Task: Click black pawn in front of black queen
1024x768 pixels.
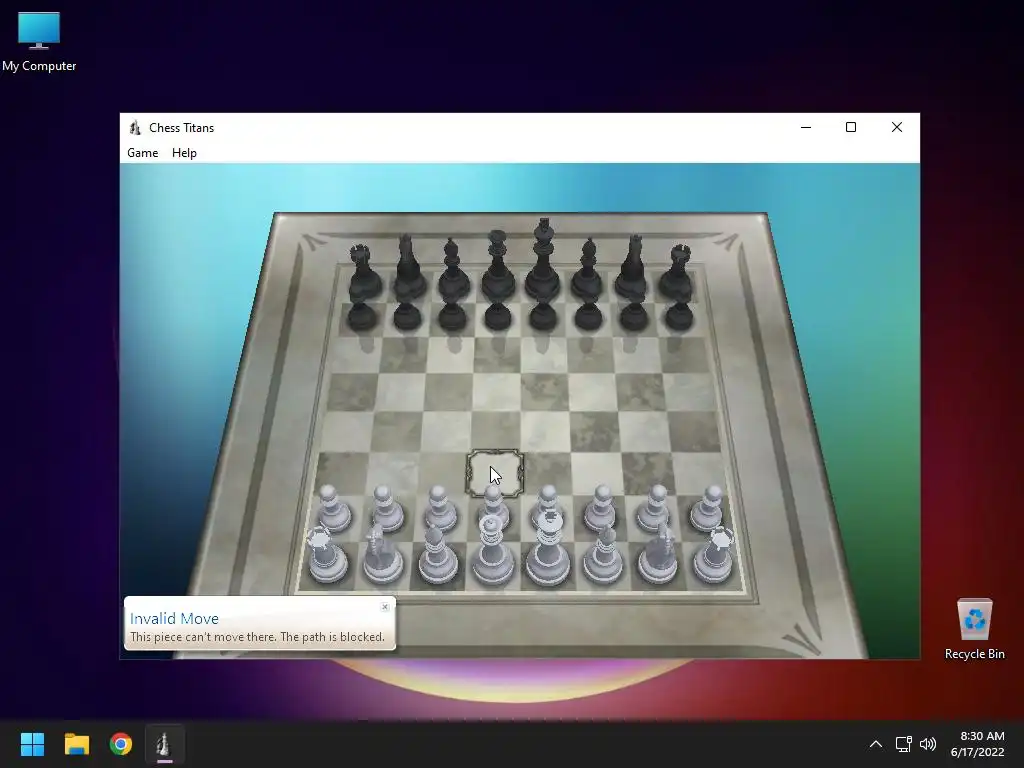Action: tap(498, 316)
